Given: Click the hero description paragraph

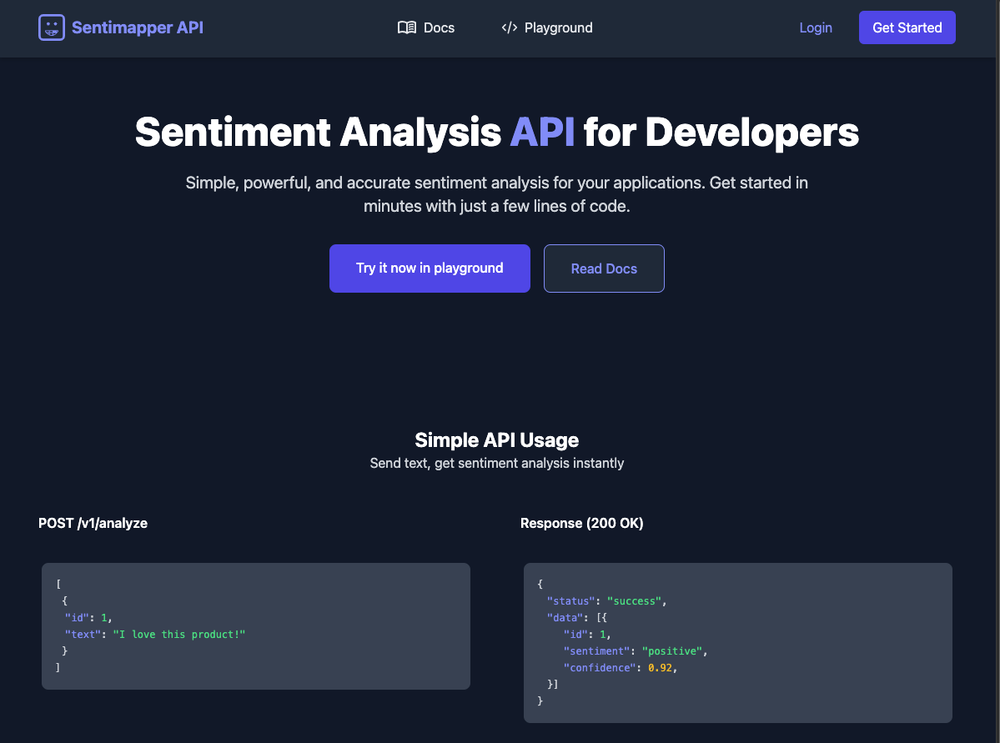Looking at the screenshot, I should point(497,195).
